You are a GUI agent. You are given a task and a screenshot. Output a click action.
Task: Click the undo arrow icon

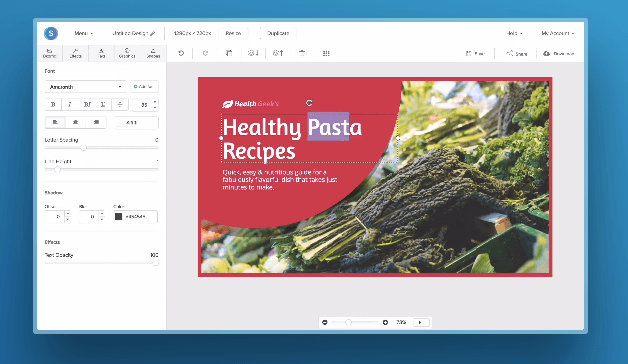click(181, 53)
